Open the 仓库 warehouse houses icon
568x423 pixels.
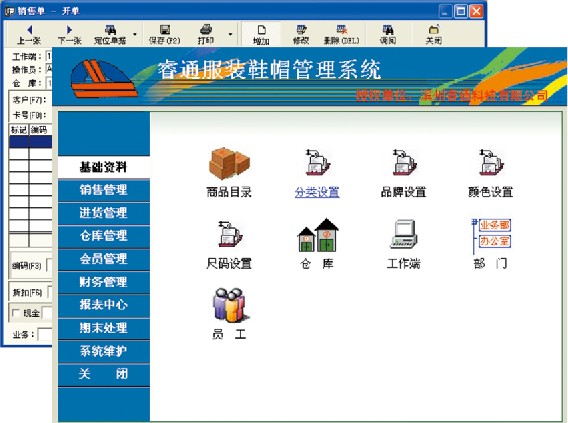pos(318,235)
